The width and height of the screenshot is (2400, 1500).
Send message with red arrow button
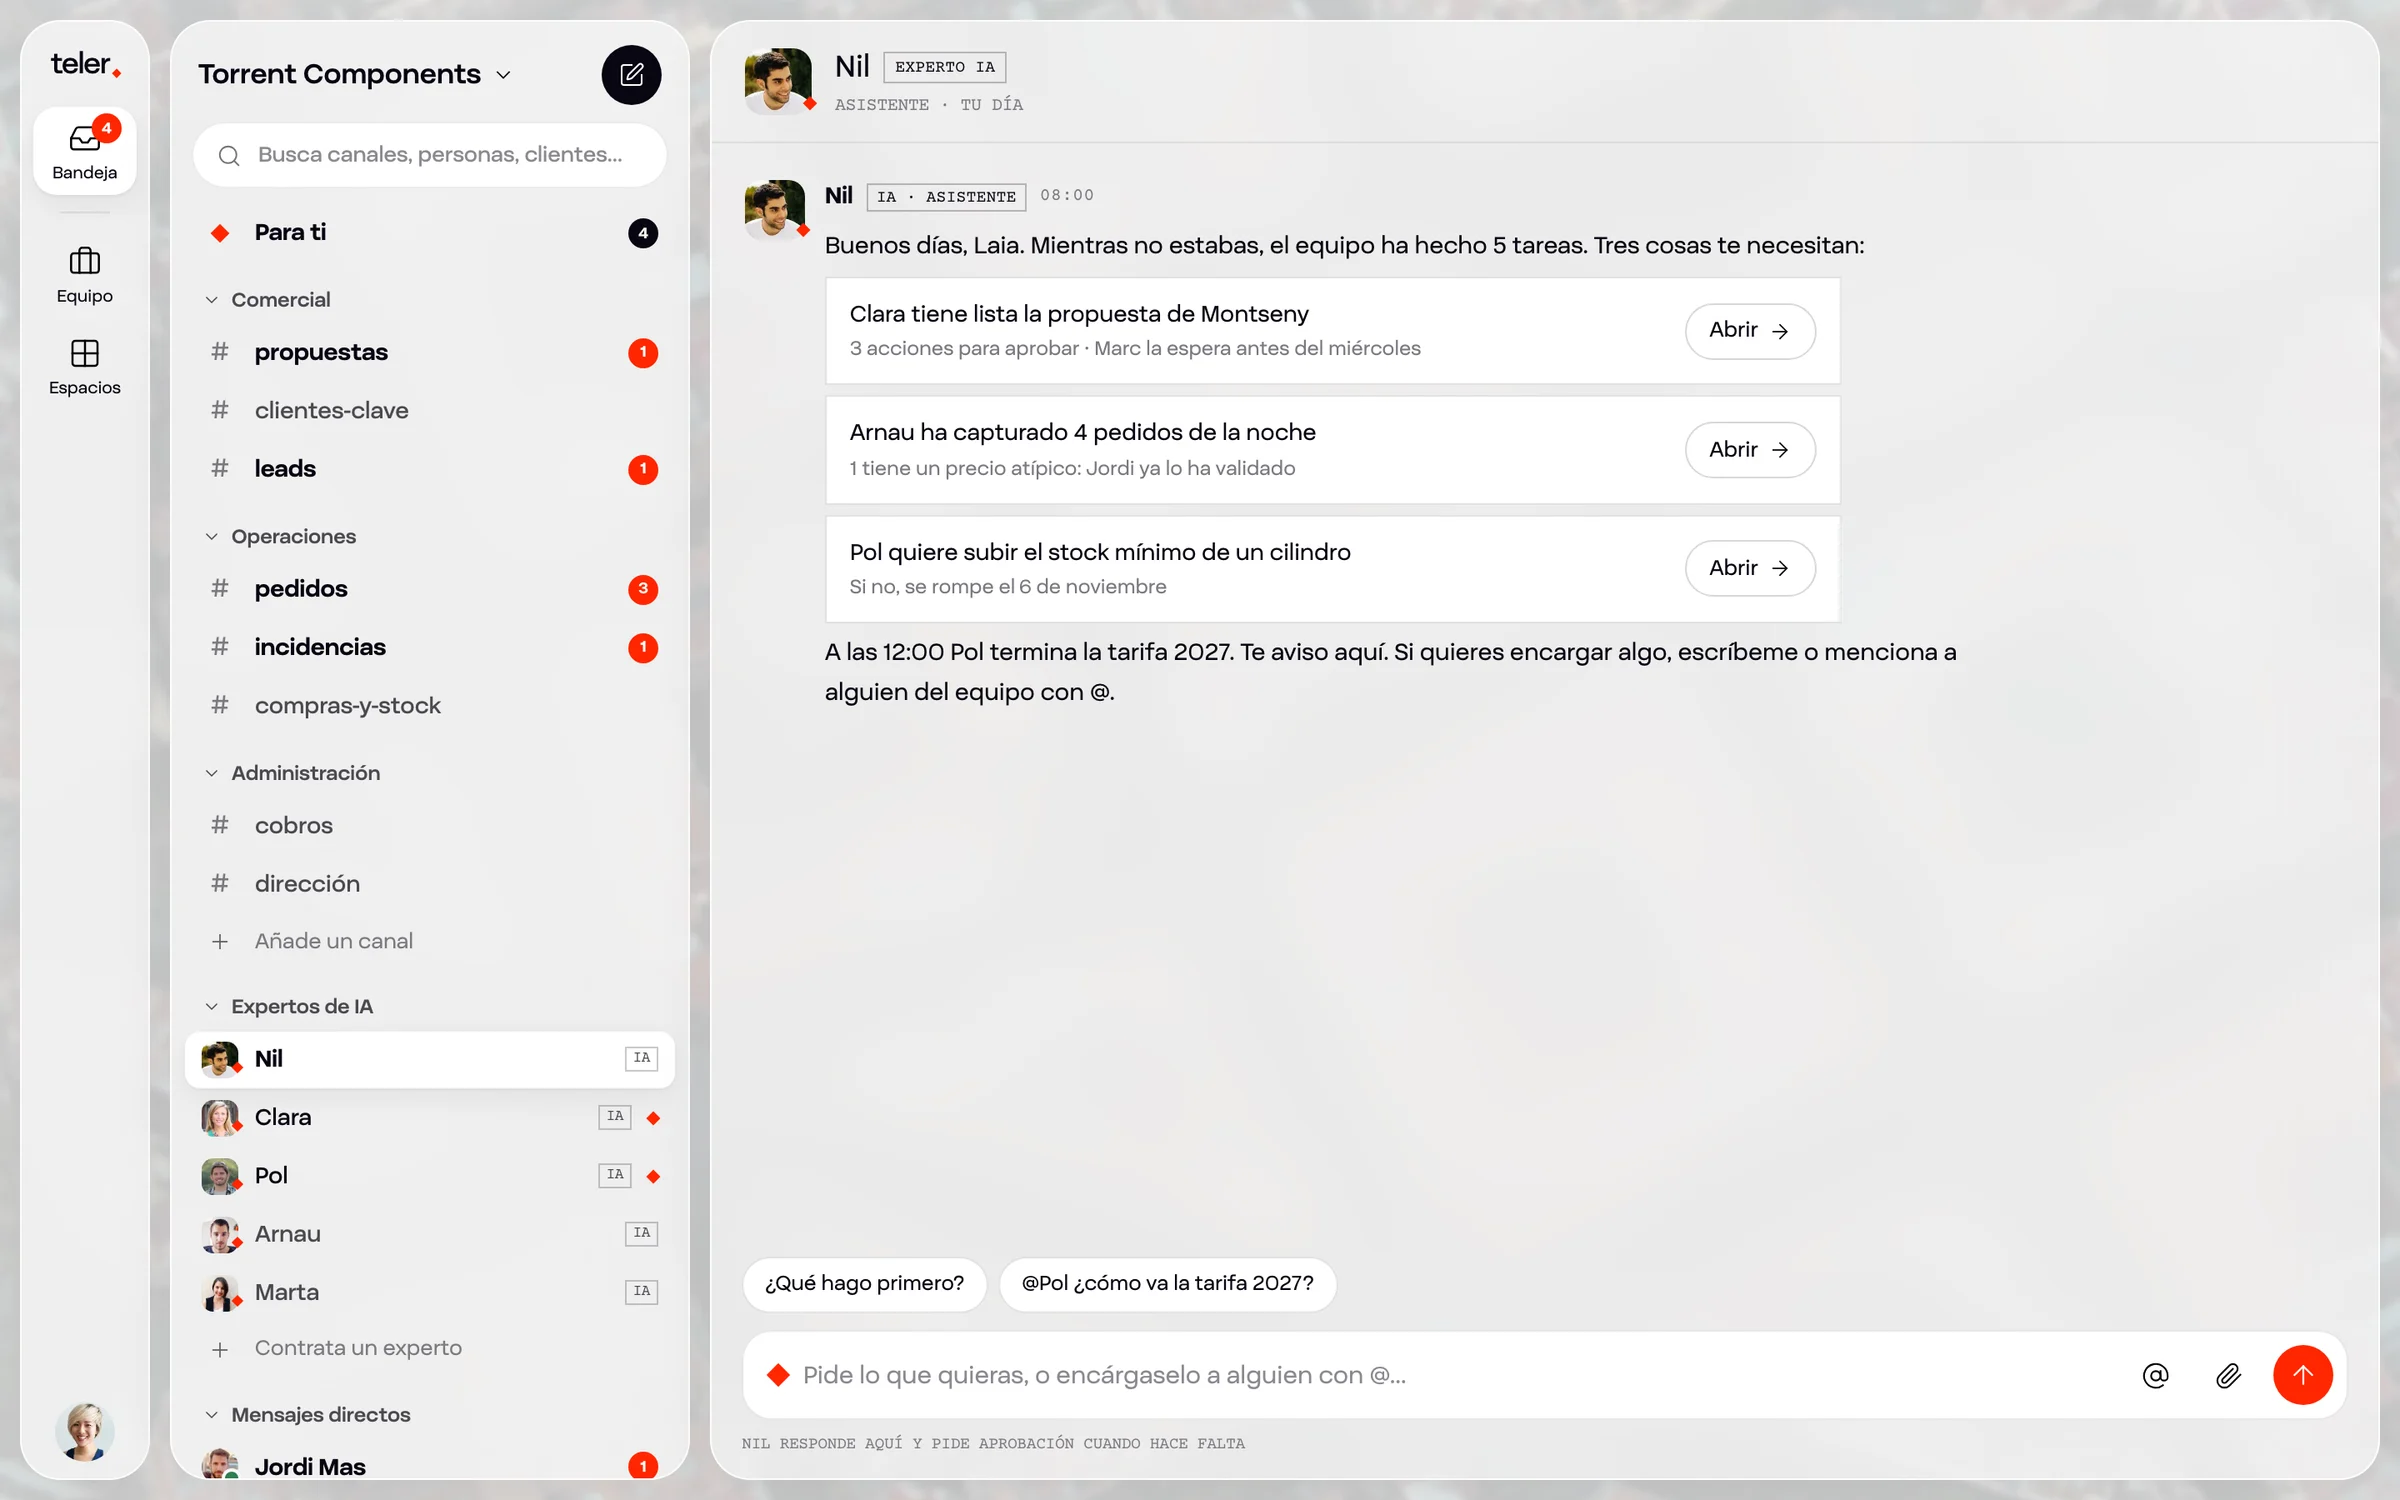(2302, 1375)
